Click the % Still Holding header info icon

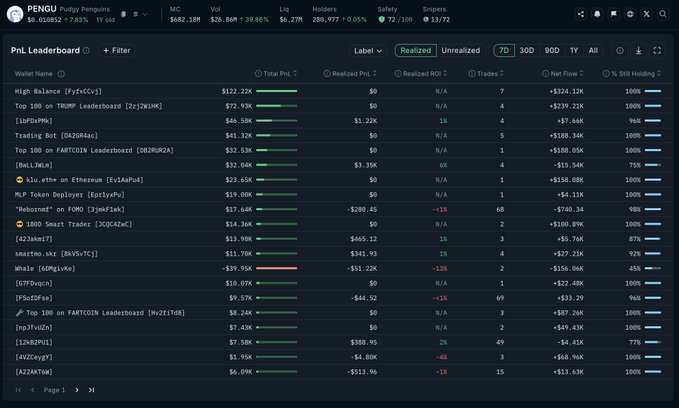606,74
